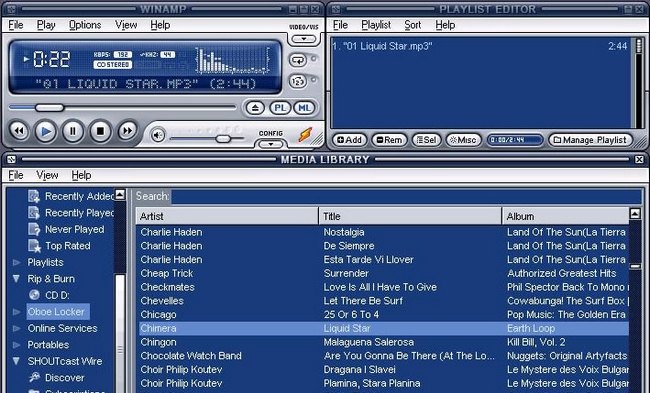Click the Add button in Playlist Editor
The height and width of the screenshot is (393, 650).
(349, 140)
